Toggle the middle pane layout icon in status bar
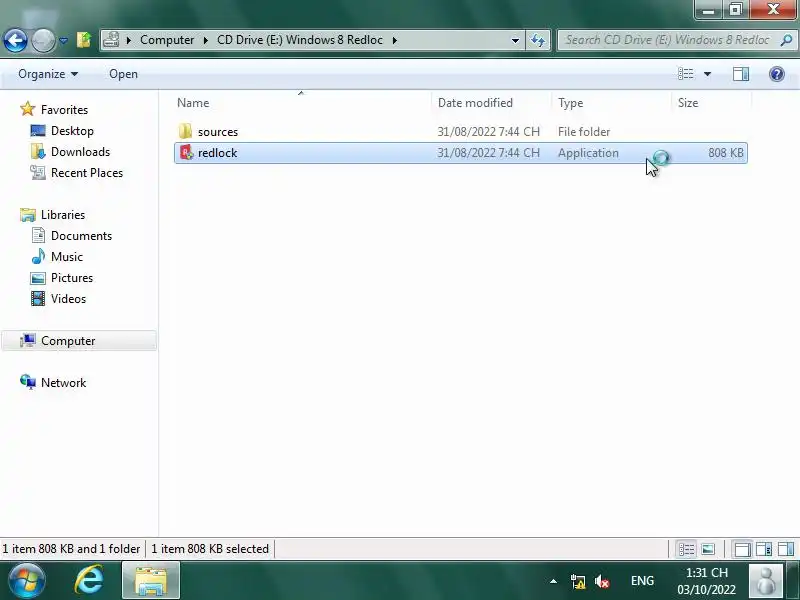Image resolution: width=800 pixels, height=600 pixels. click(x=764, y=549)
